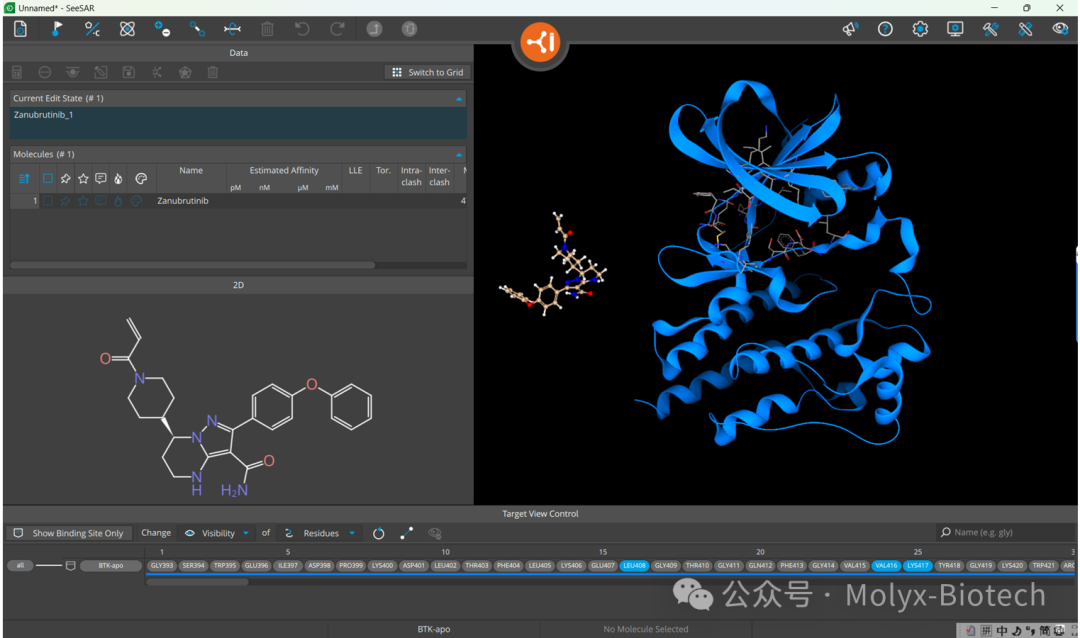Toggle the select-all checkbox in Molecules header
The image size is (1080, 638).
pos(48,178)
